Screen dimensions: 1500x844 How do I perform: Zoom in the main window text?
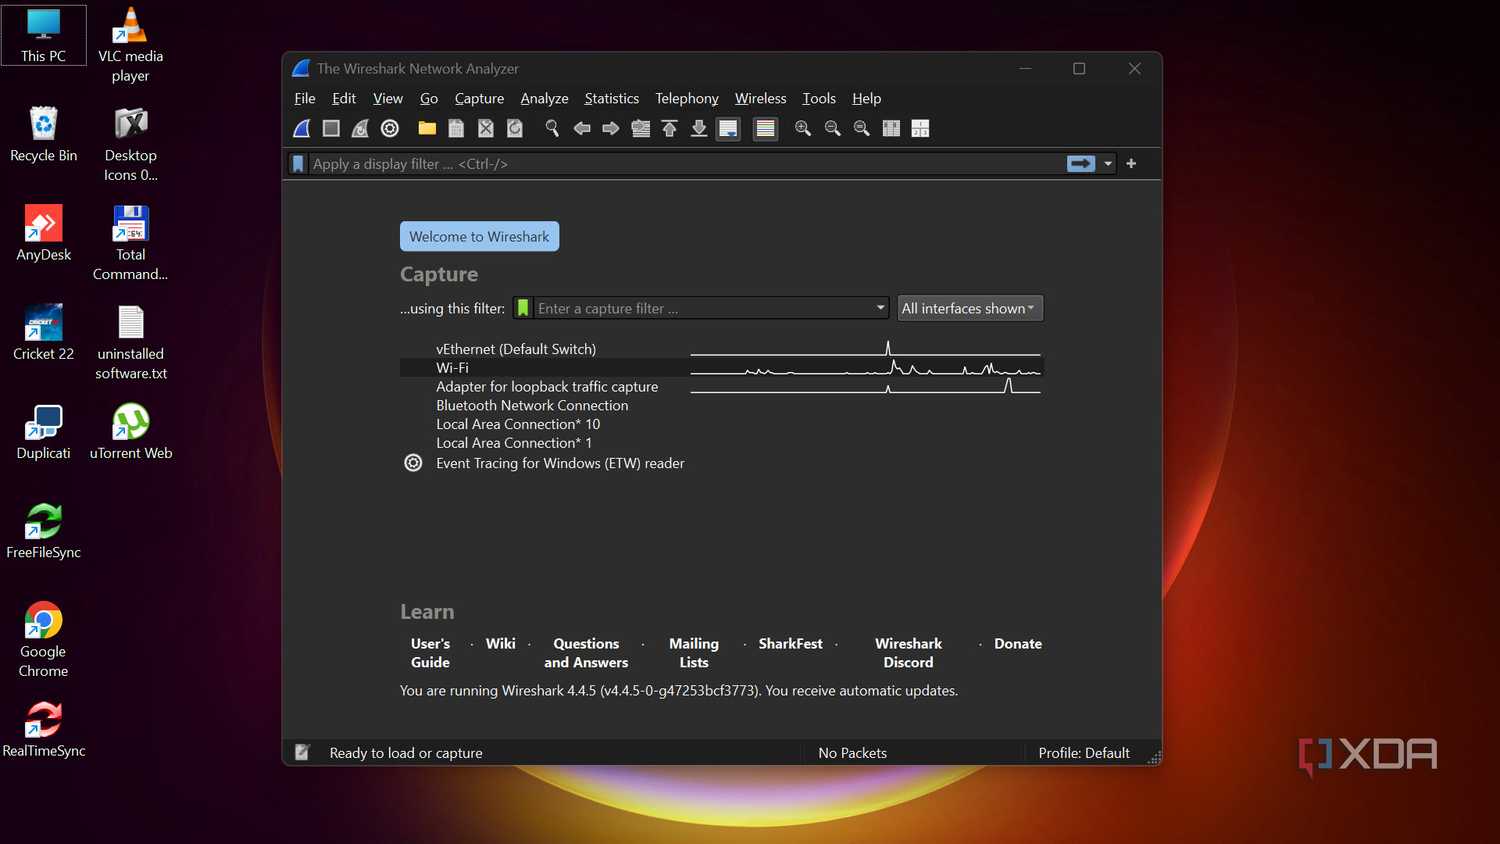(802, 128)
